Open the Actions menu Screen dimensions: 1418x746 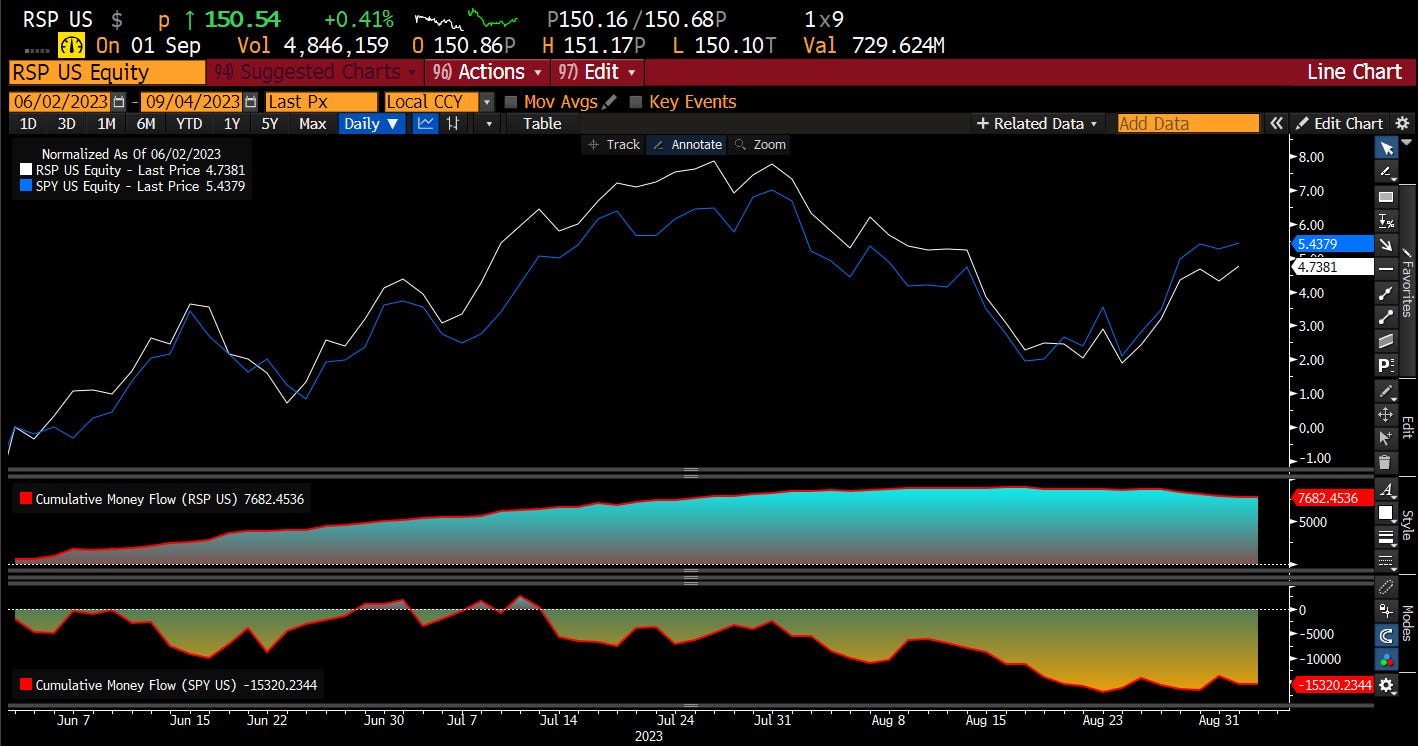click(487, 72)
